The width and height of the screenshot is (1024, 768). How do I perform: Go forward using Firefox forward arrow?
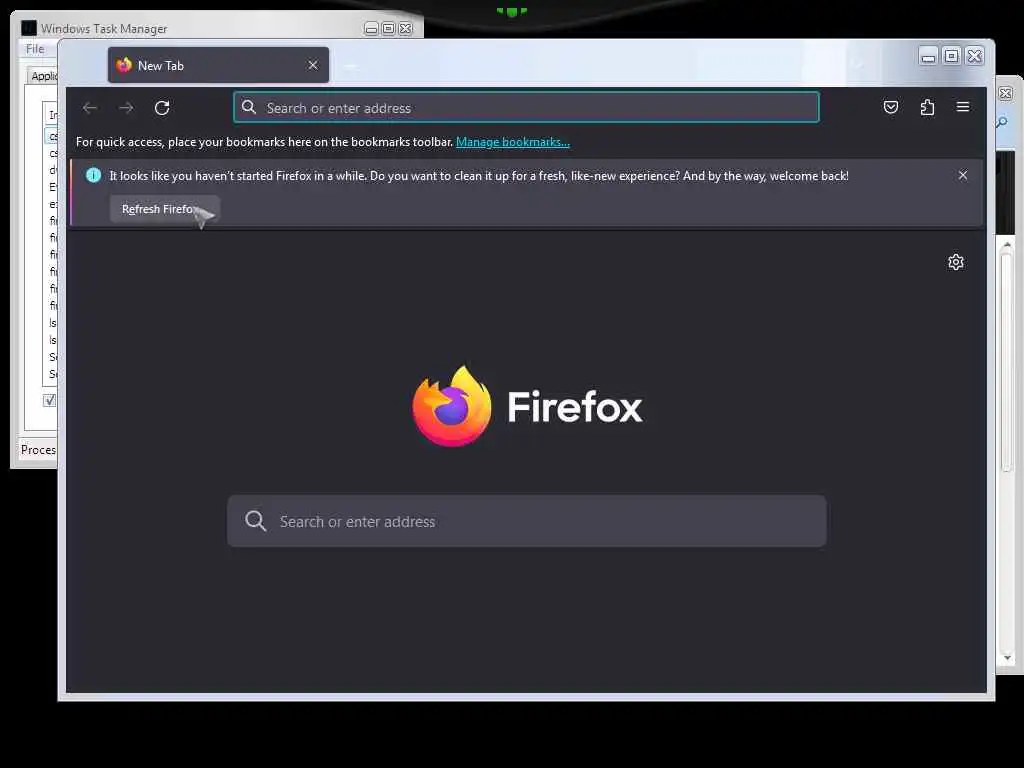[126, 108]
